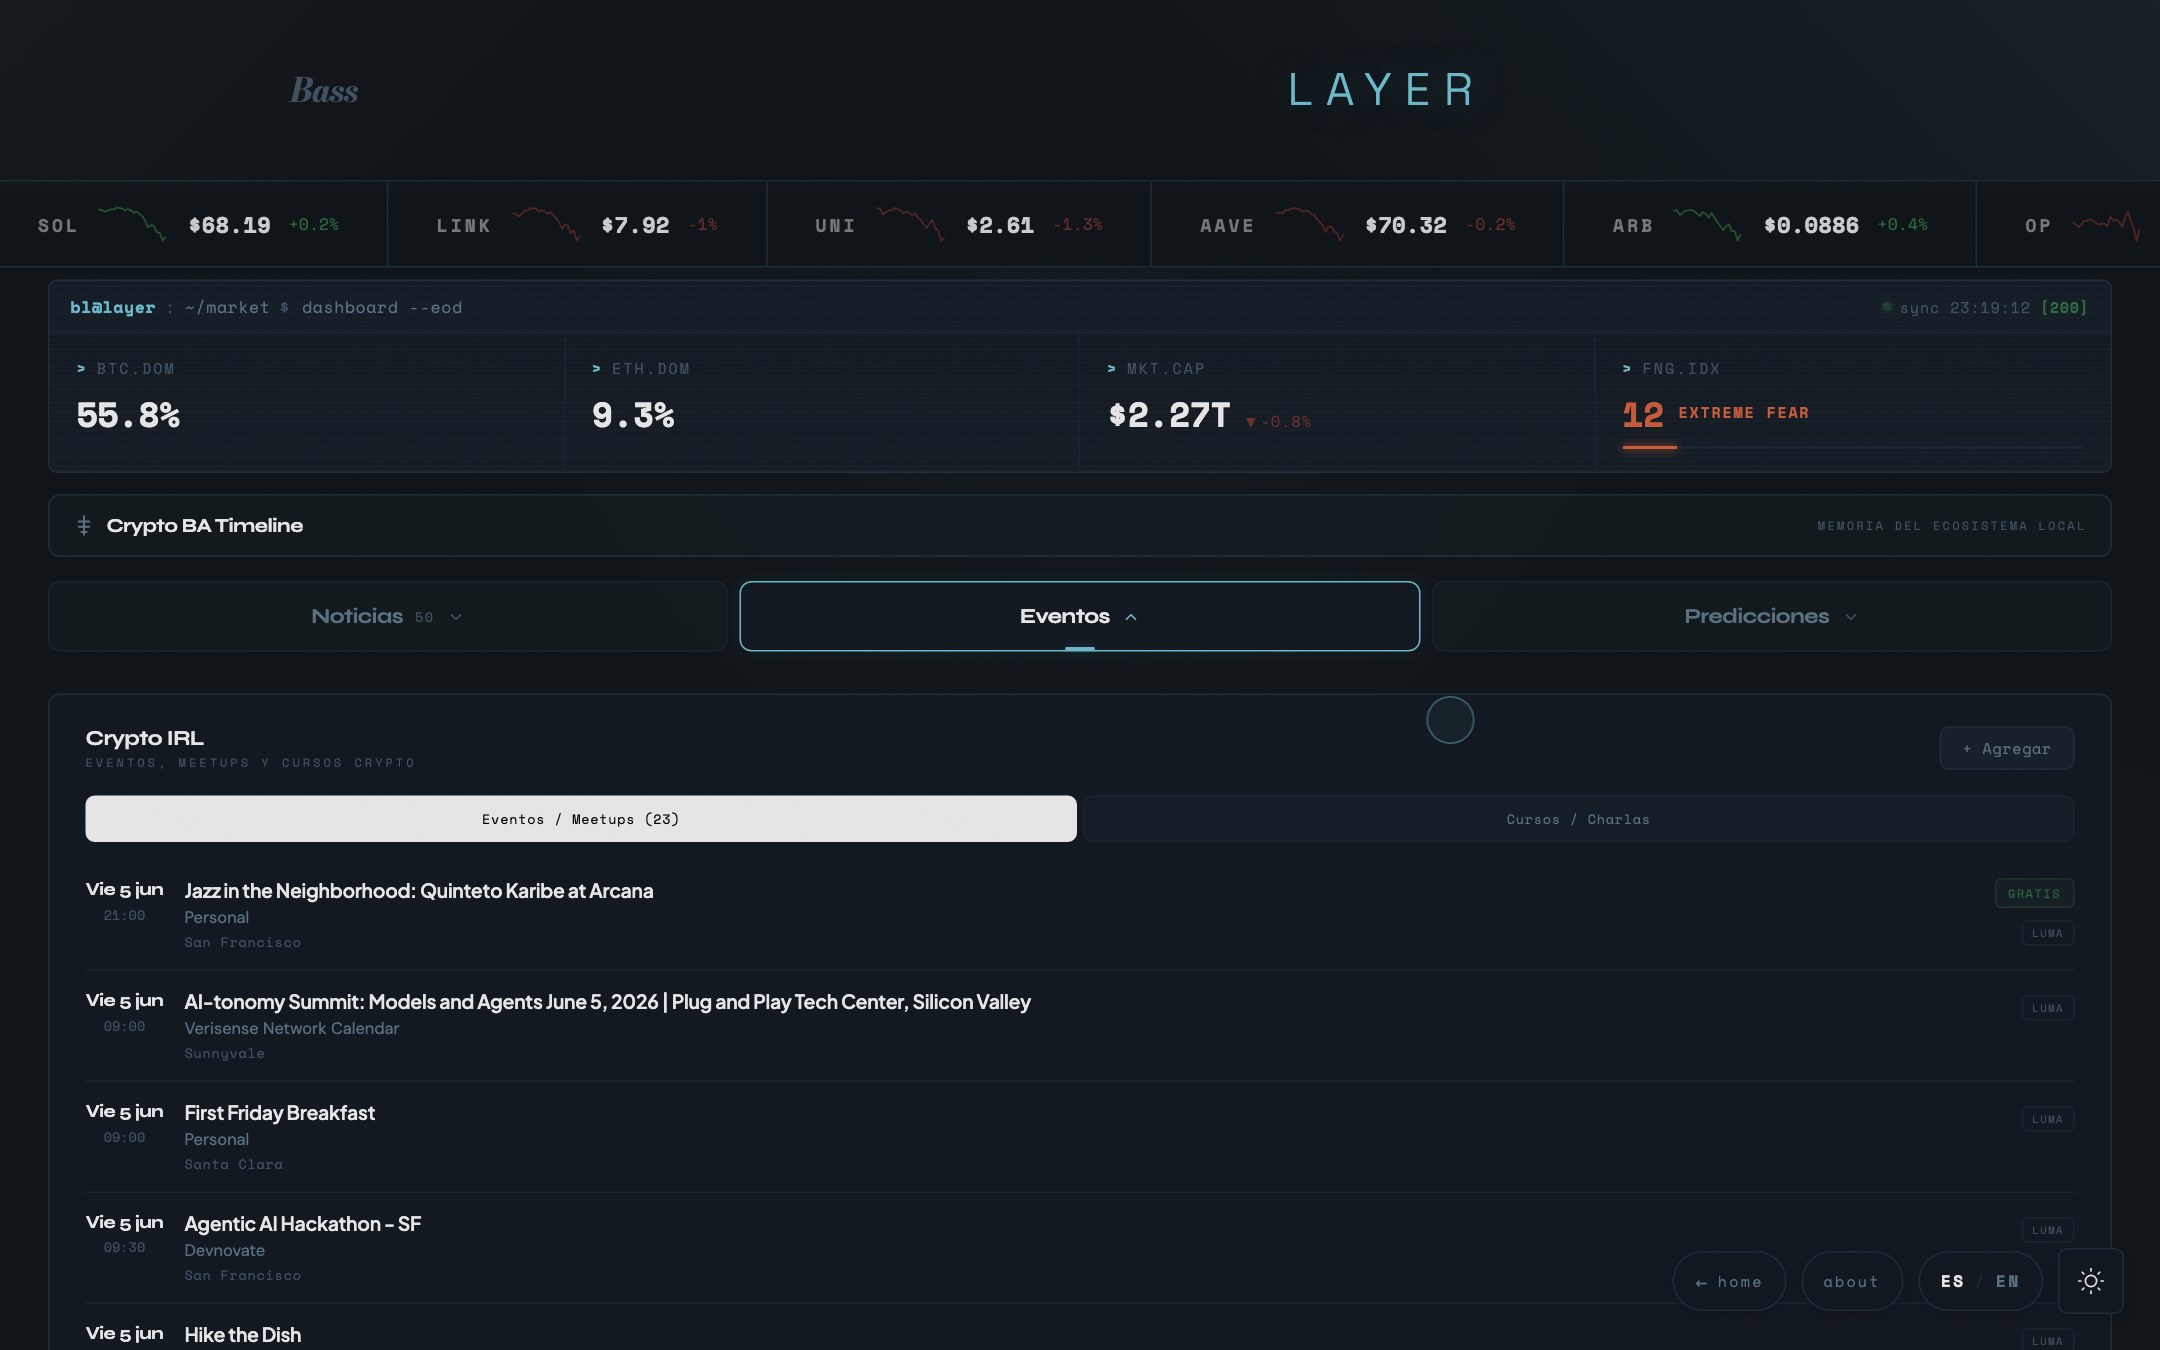
Task: Click the EXTREME FEAR label
Action: 1743,413
